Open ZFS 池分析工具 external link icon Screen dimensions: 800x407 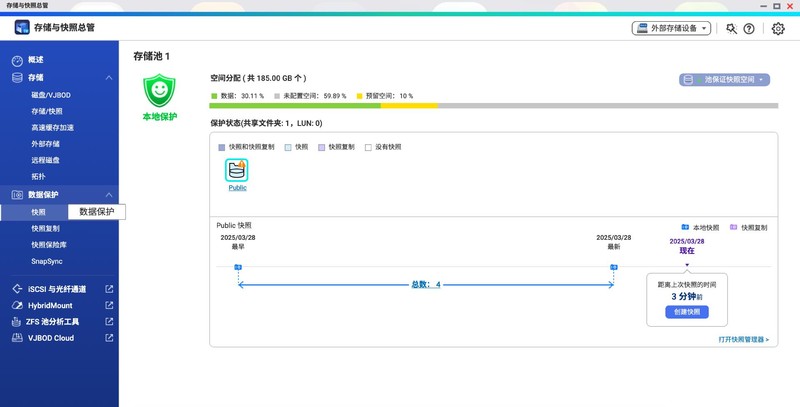[x=109, y=322]
